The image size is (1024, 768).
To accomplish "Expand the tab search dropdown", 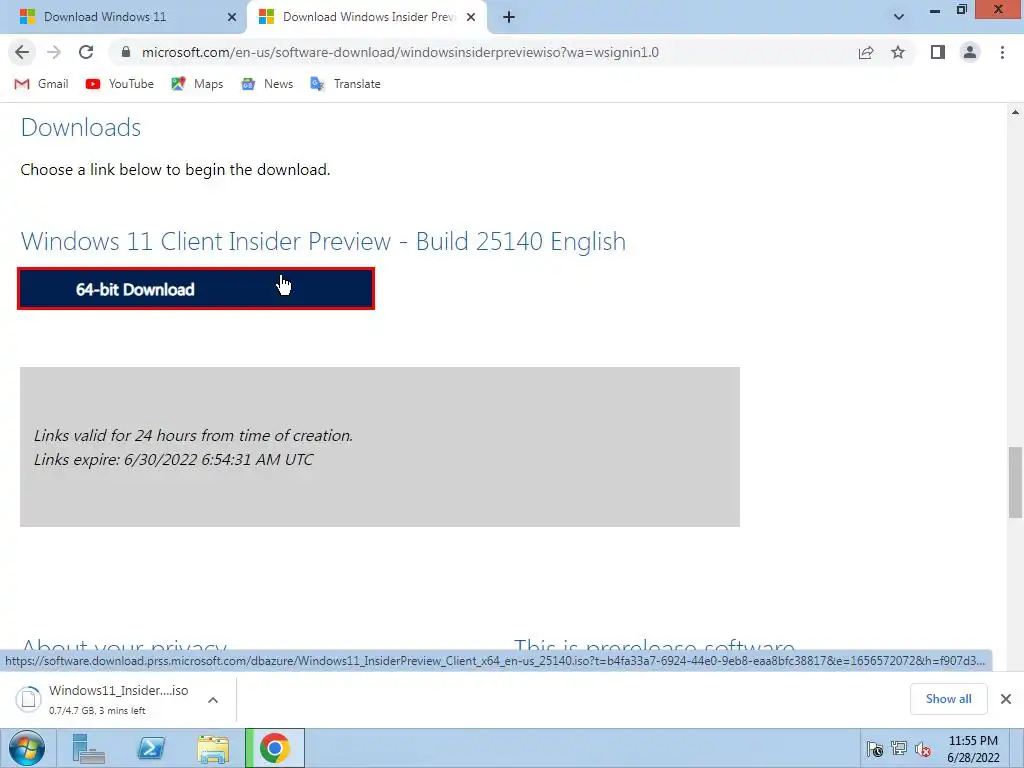I will [x=899, y=17].
